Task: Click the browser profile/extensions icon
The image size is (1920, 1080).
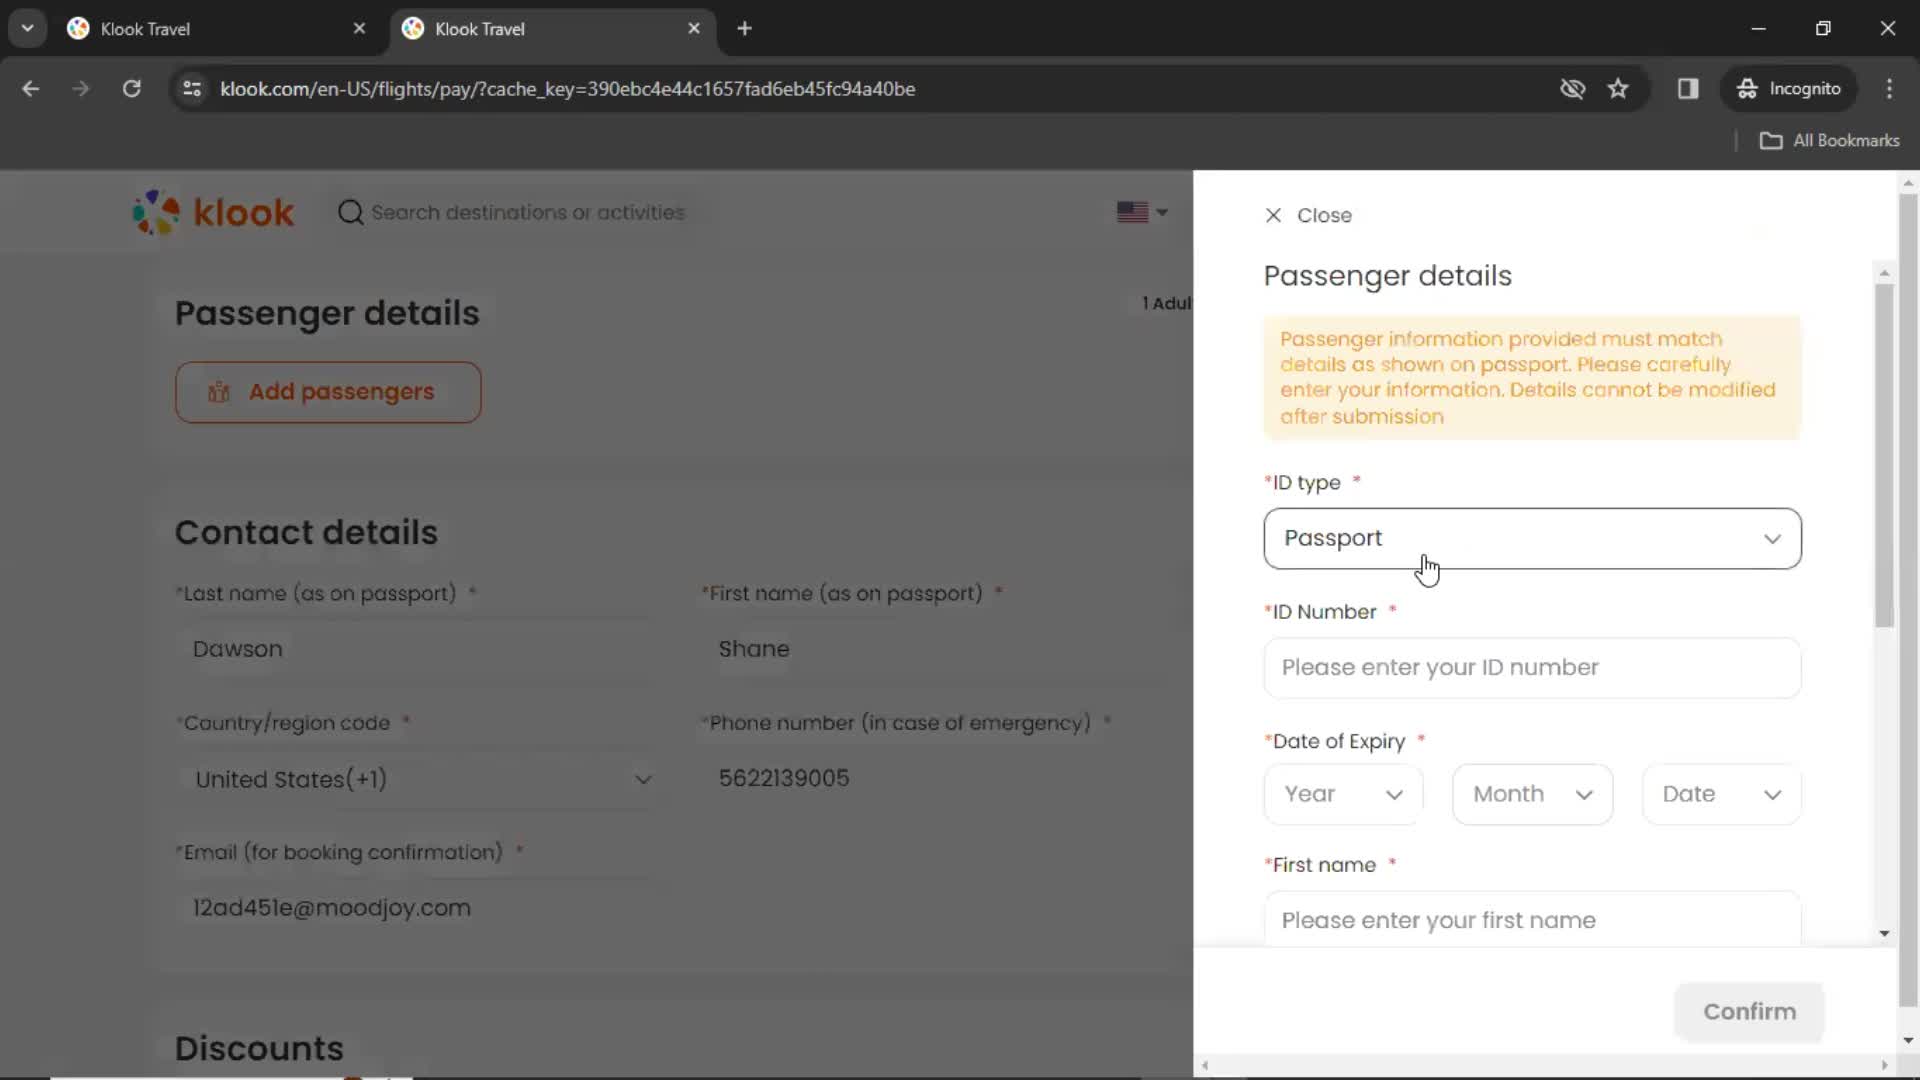Action: pyautogui.click(x=1688, y=88)
